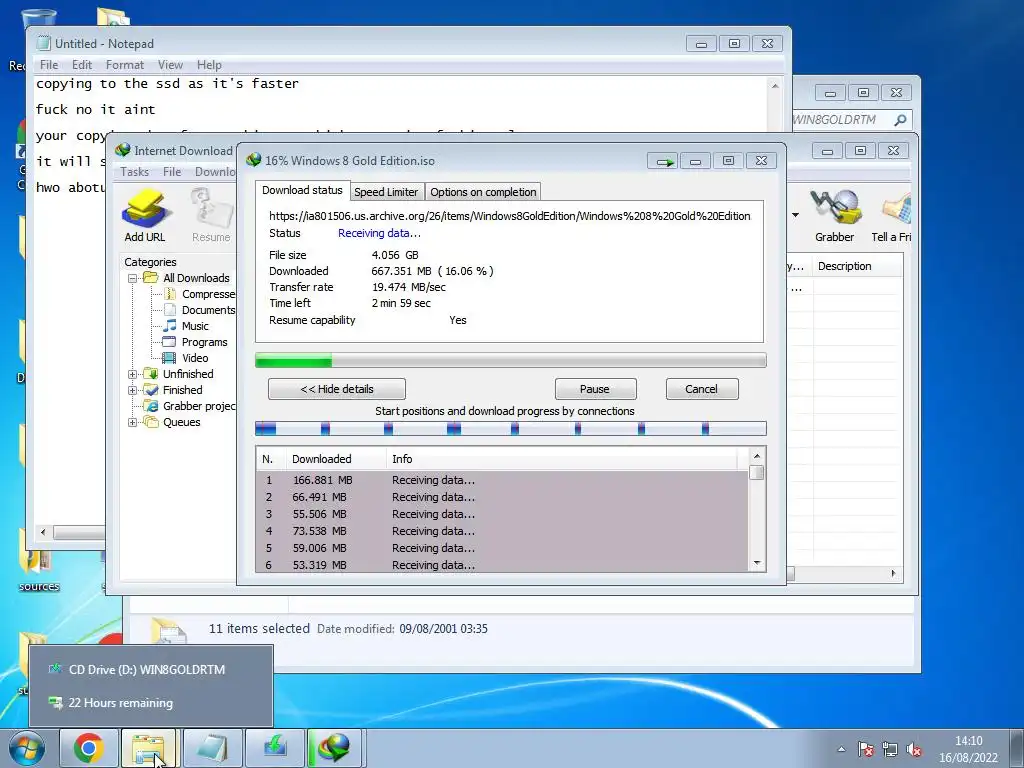
Task: Click the Add URL icon in IDM
Action: point(145,216)
